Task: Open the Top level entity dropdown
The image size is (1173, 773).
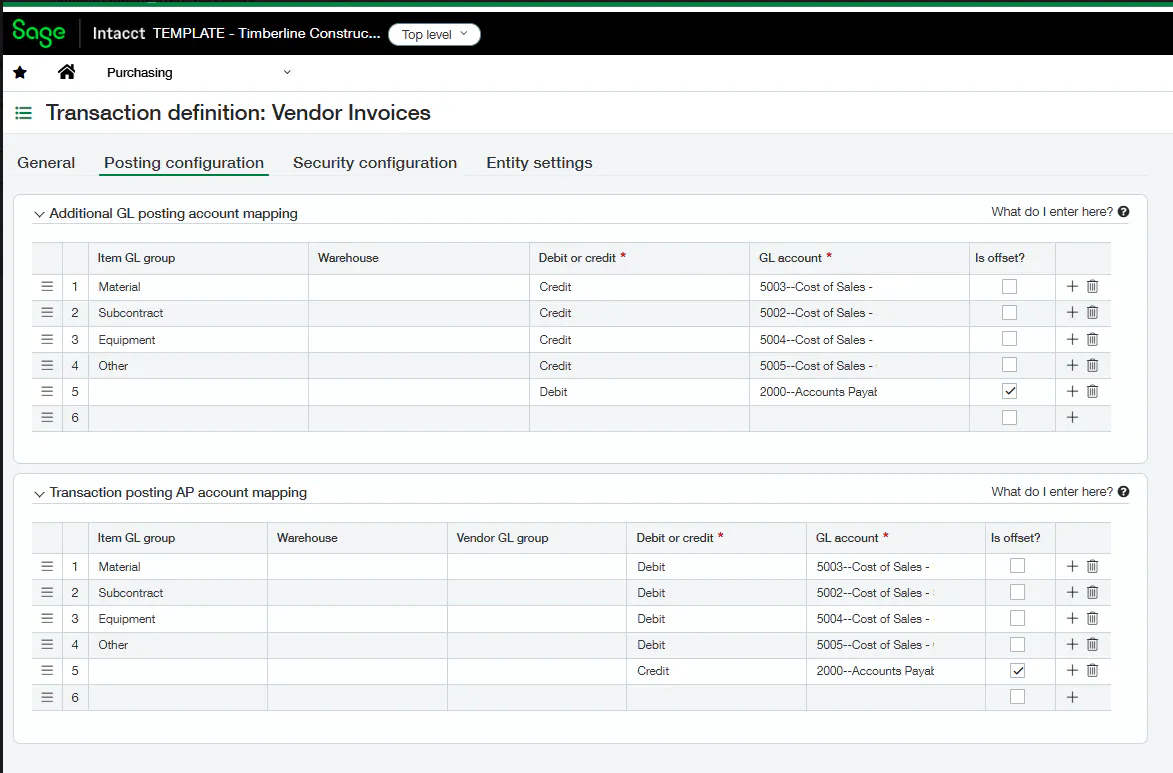Action: coord(434,34)
